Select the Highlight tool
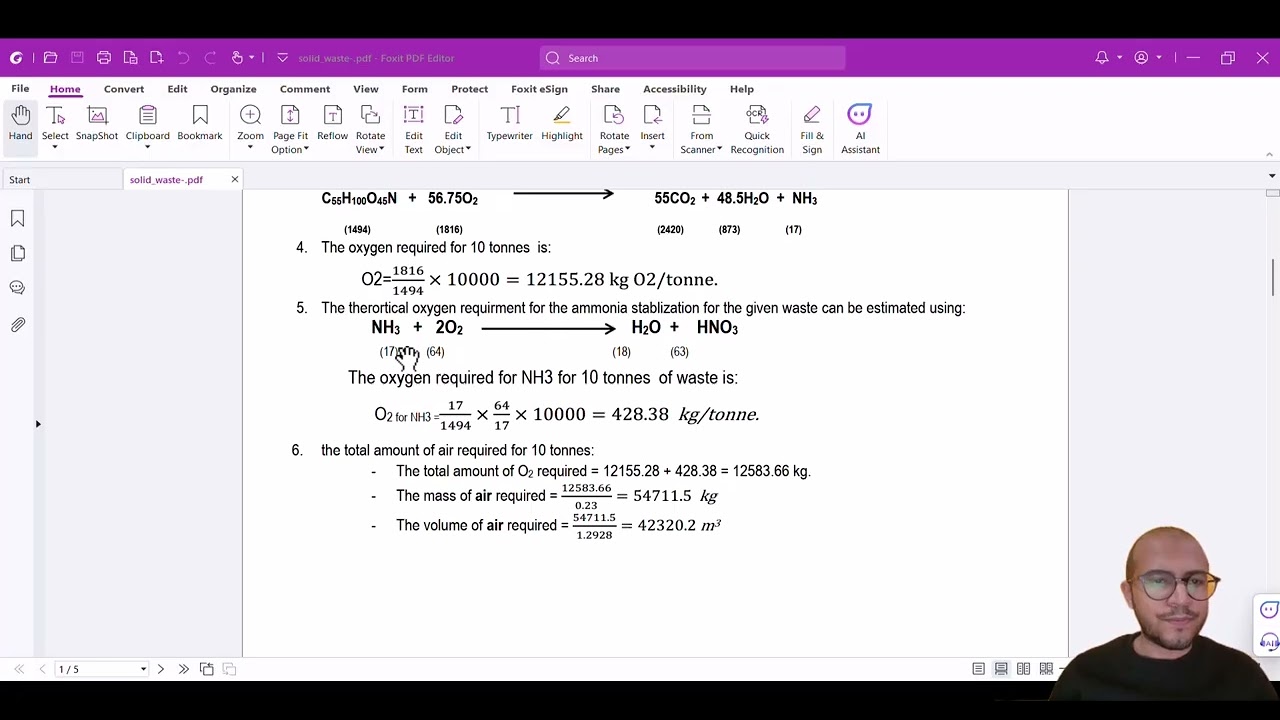Image resolution: width=1280 pixels, height=720 pixels. [x=561, y=124]
